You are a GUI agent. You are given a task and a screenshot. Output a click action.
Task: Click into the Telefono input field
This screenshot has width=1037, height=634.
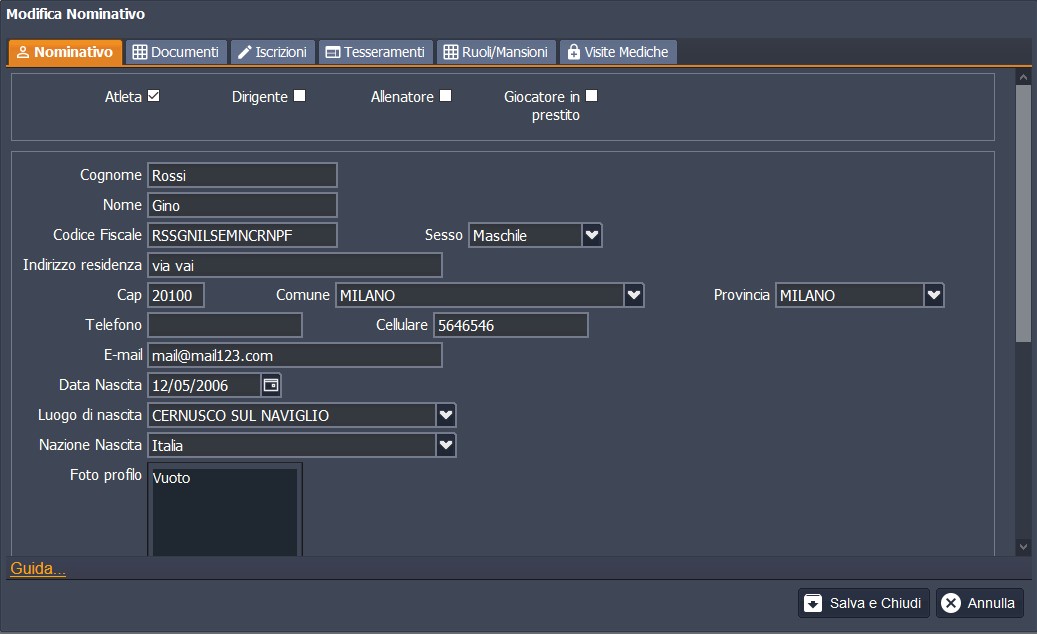[x=225, y=325]
